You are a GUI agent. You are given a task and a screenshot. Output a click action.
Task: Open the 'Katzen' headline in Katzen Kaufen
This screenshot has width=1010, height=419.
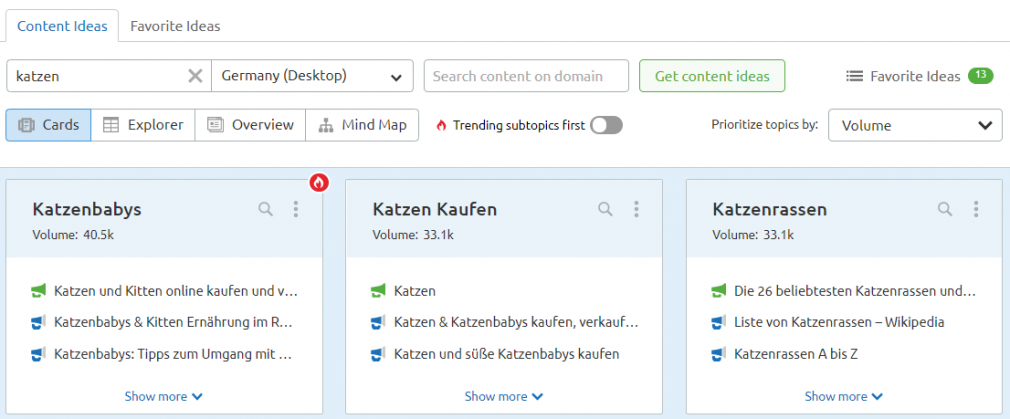pyautogui.click(x=415, y=291)
